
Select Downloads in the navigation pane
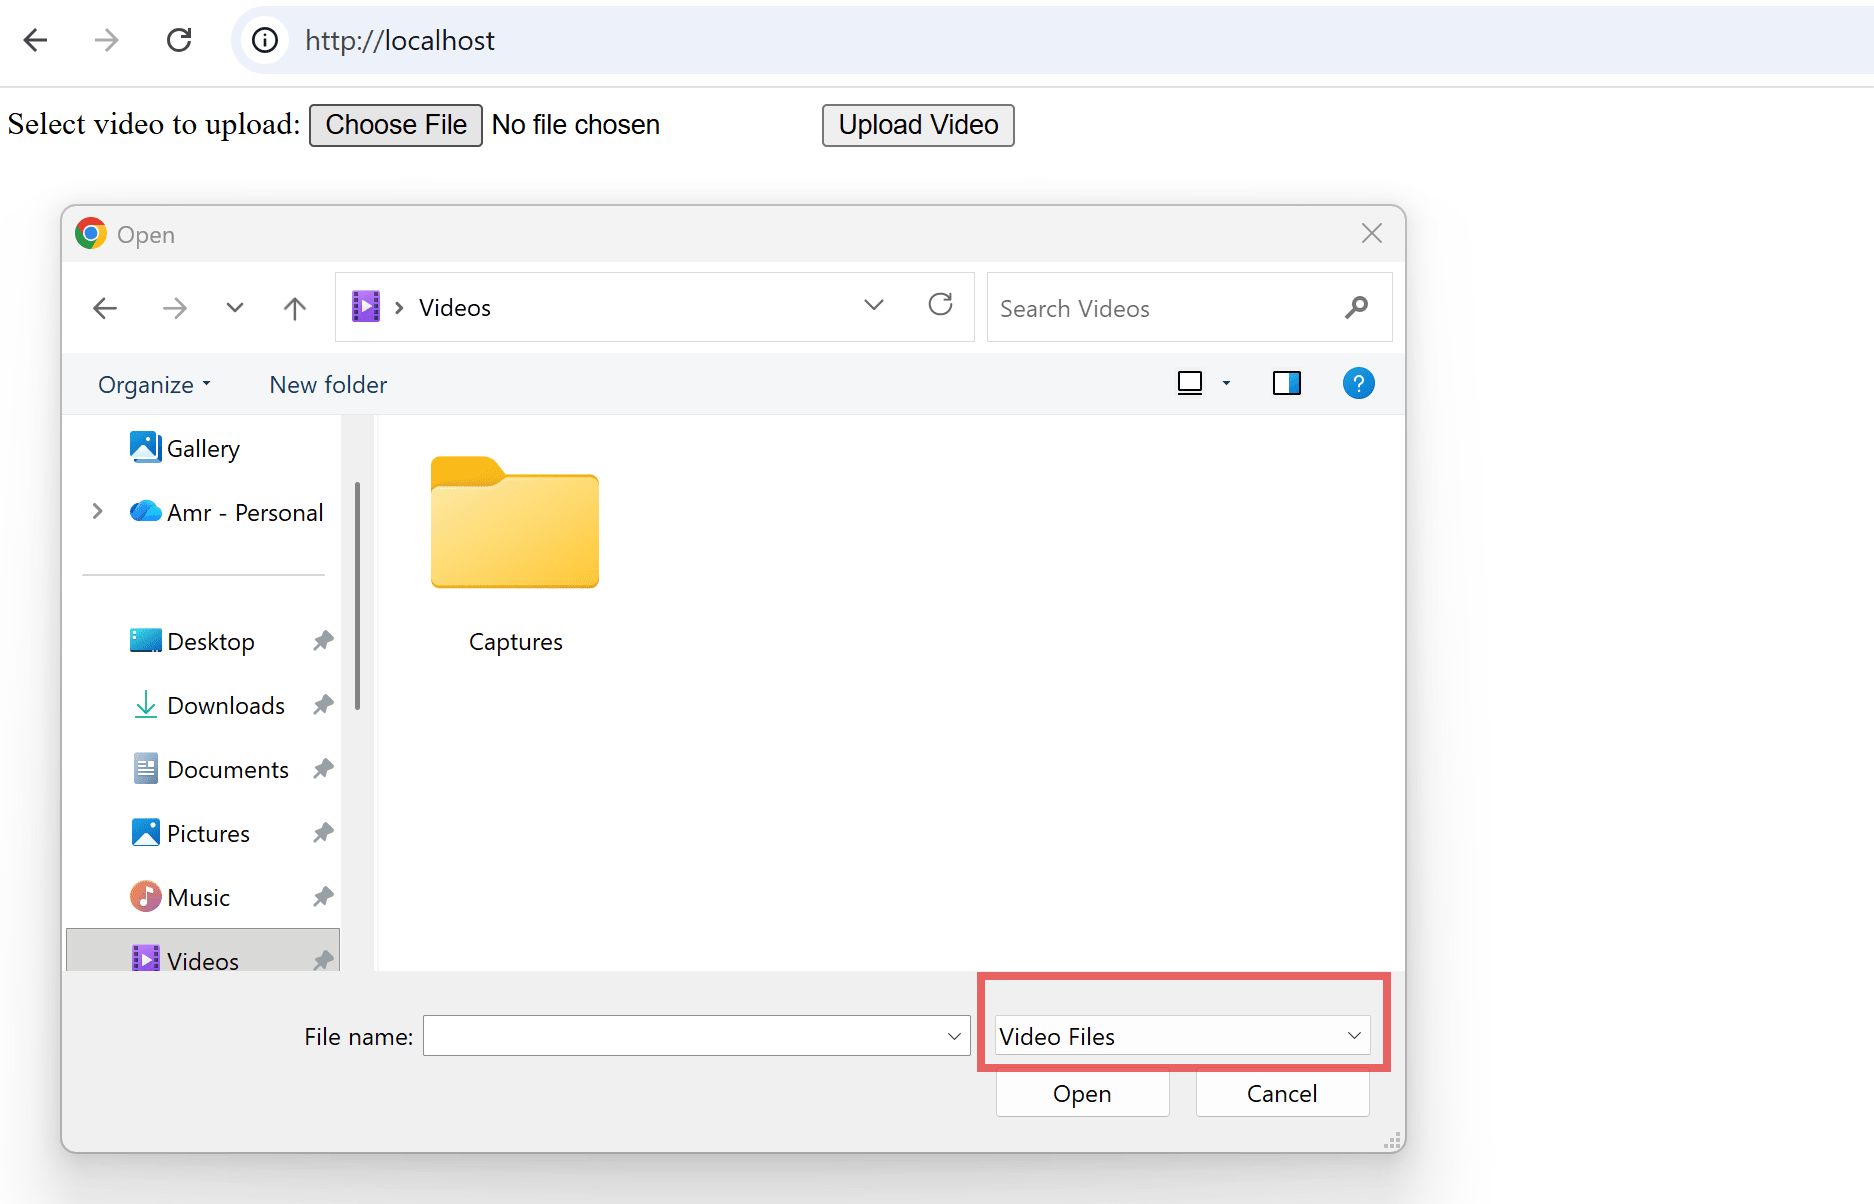[x=226, y=706]
